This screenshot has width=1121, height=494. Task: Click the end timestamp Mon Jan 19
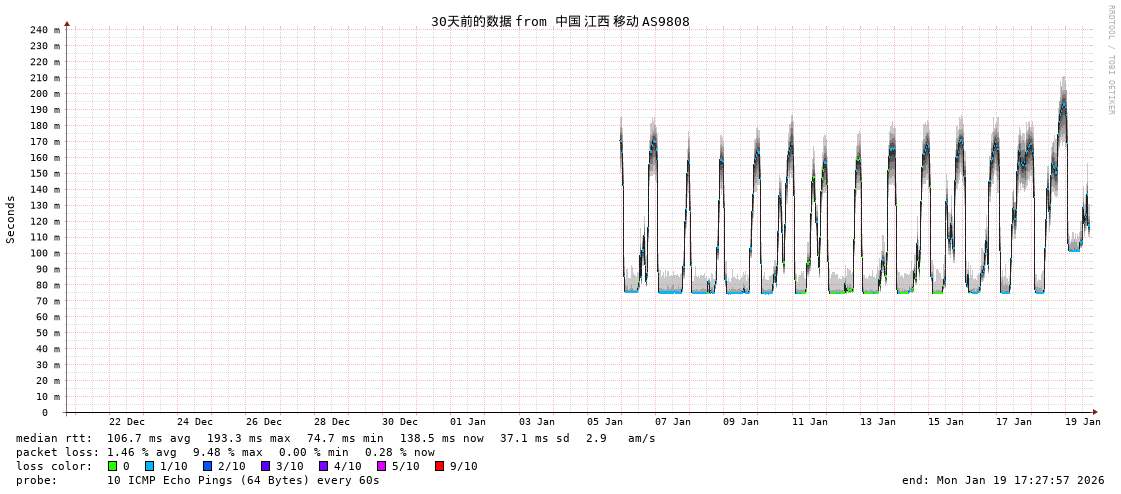click(x=1003, y=480)
